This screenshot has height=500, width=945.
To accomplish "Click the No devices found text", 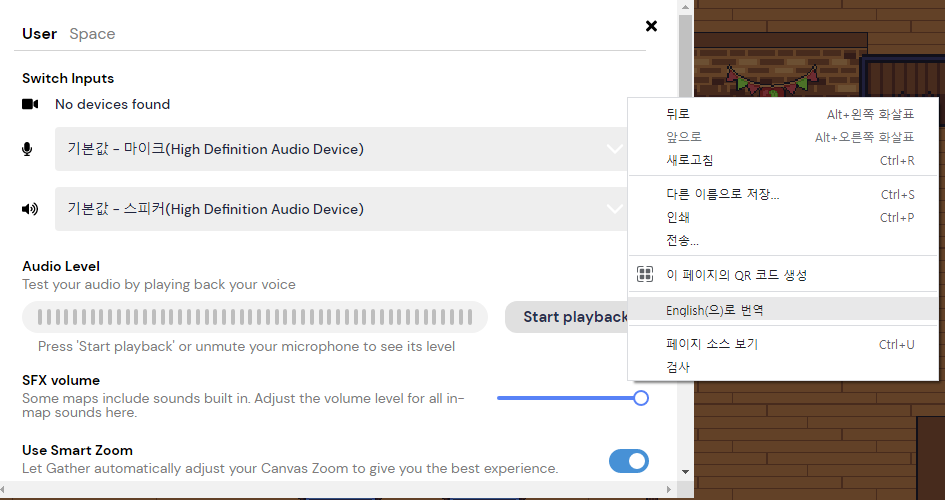I will [x=113, y=104].
